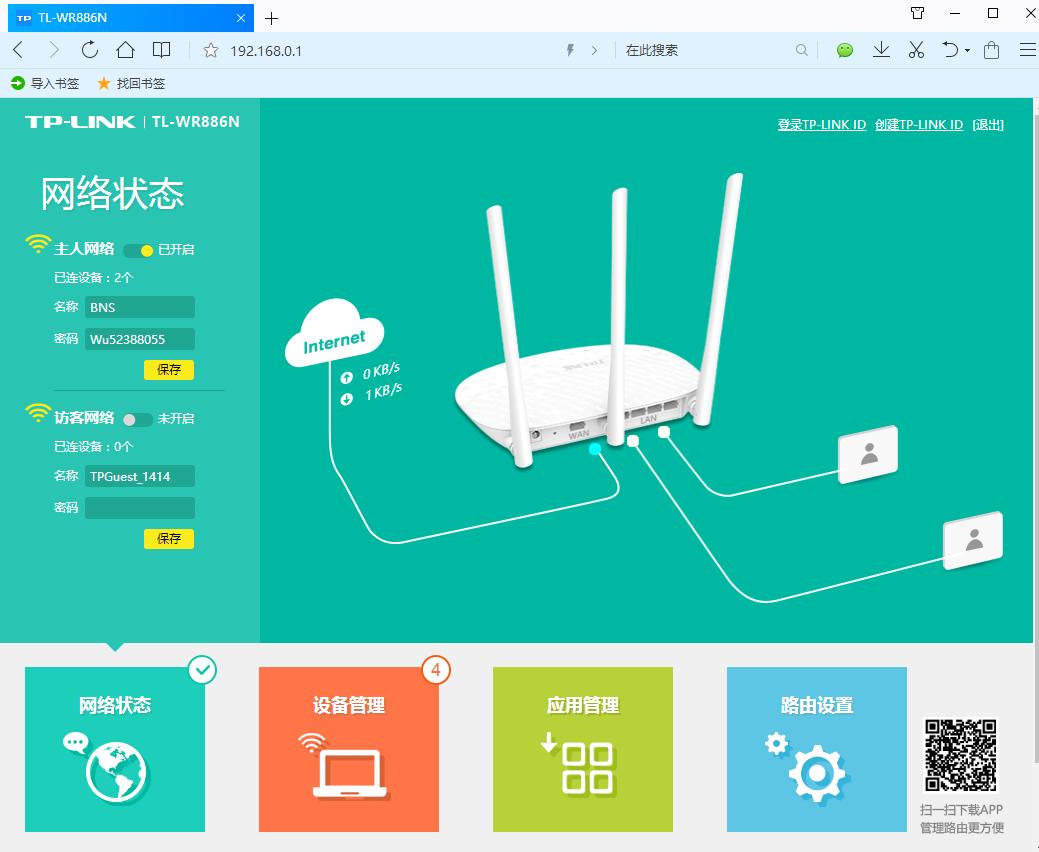Viewport: 1039px width, 852px height.
Task: Click the download manager icon in the toolbar
Action: point(881,49)
